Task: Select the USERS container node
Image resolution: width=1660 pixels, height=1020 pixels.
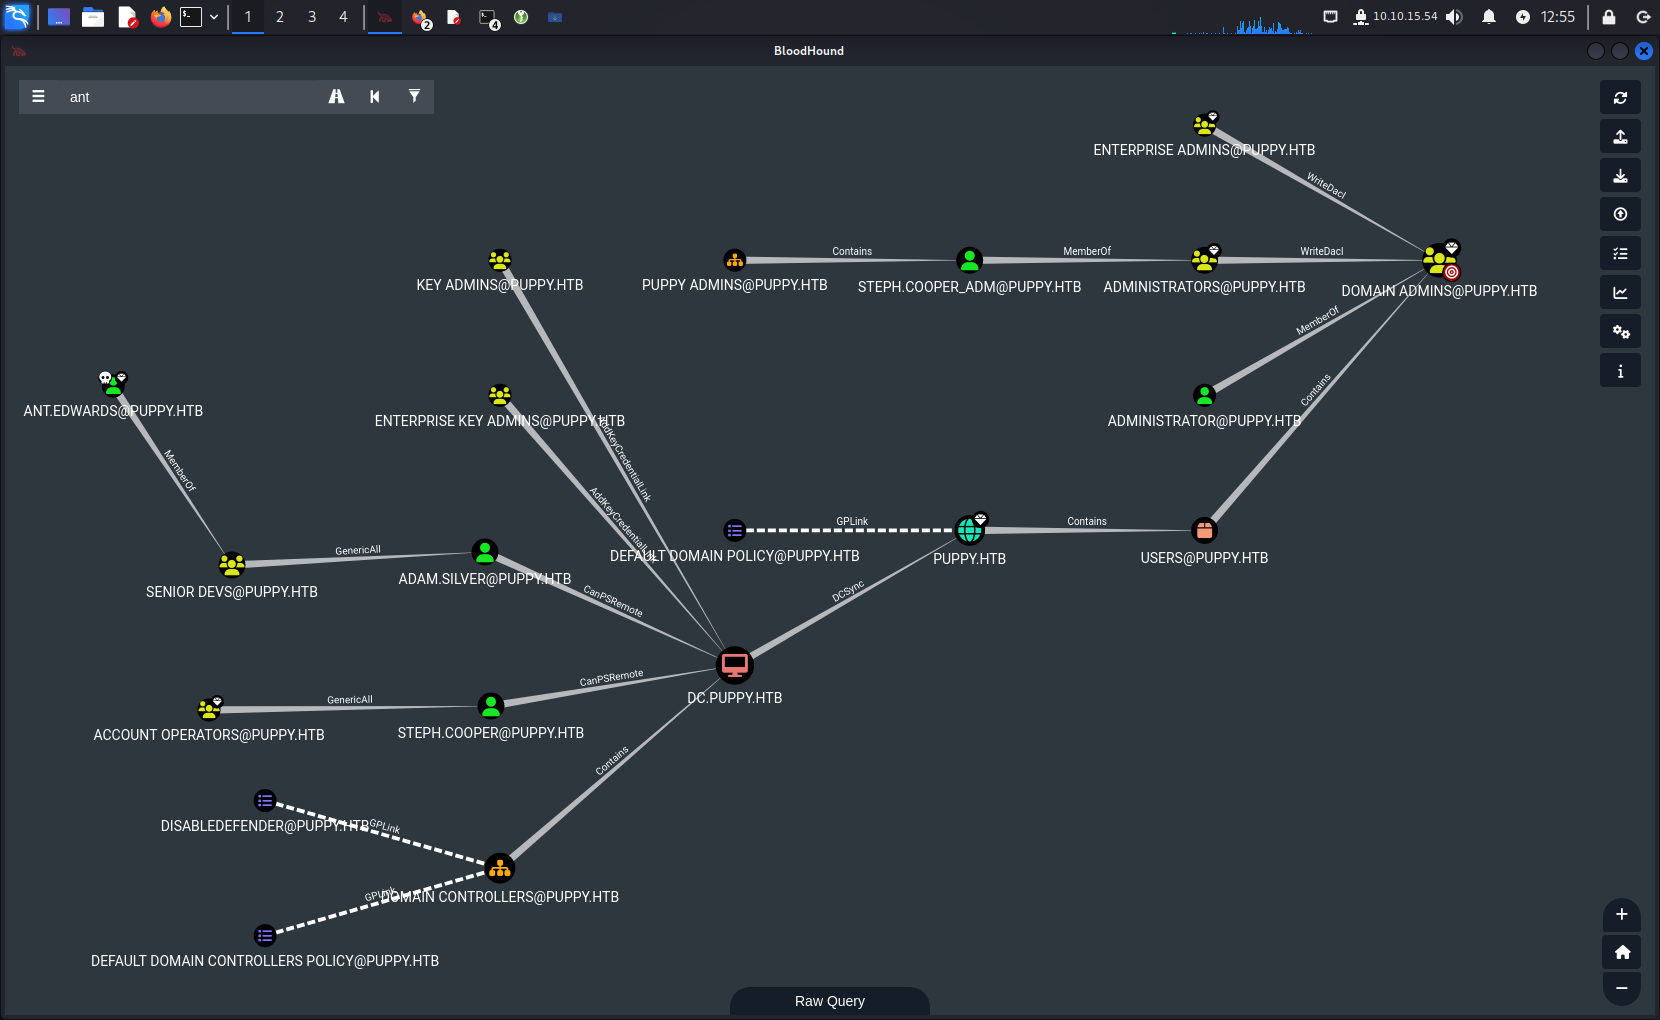Action: click(1205, 530)
